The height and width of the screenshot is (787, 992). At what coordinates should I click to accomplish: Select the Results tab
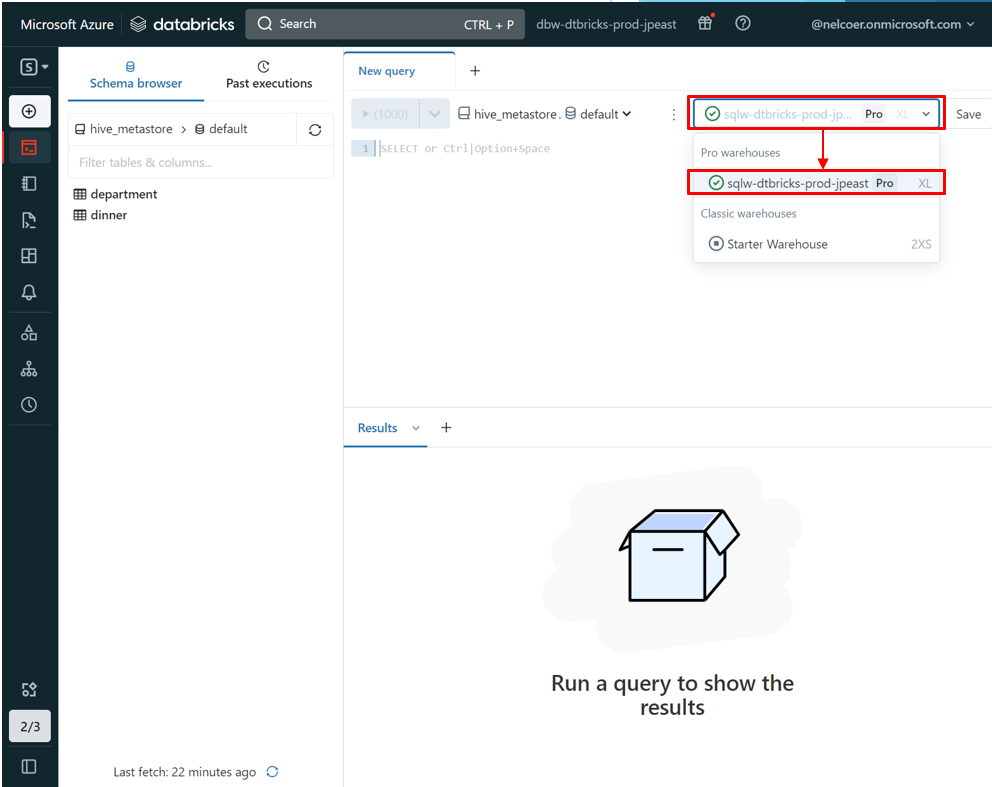pos(378,428)
